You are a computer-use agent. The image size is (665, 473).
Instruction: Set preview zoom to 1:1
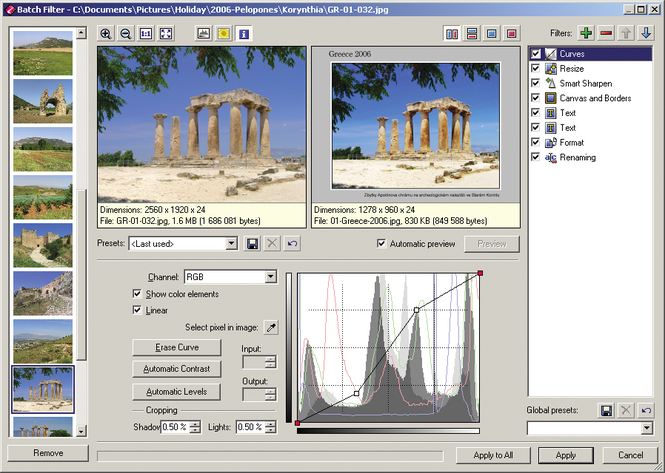(145, 33)
